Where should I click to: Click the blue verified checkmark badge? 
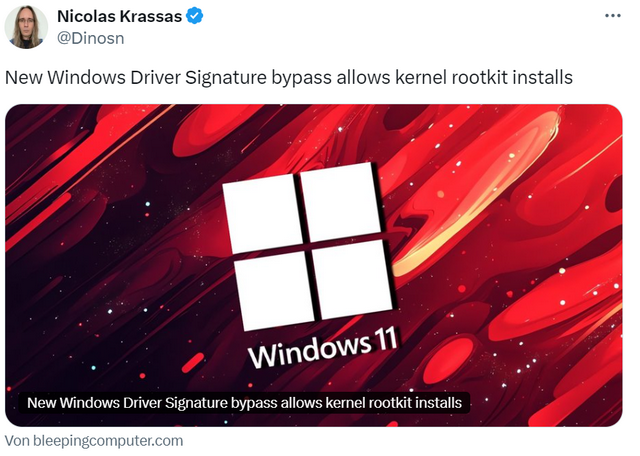(195, 16)
